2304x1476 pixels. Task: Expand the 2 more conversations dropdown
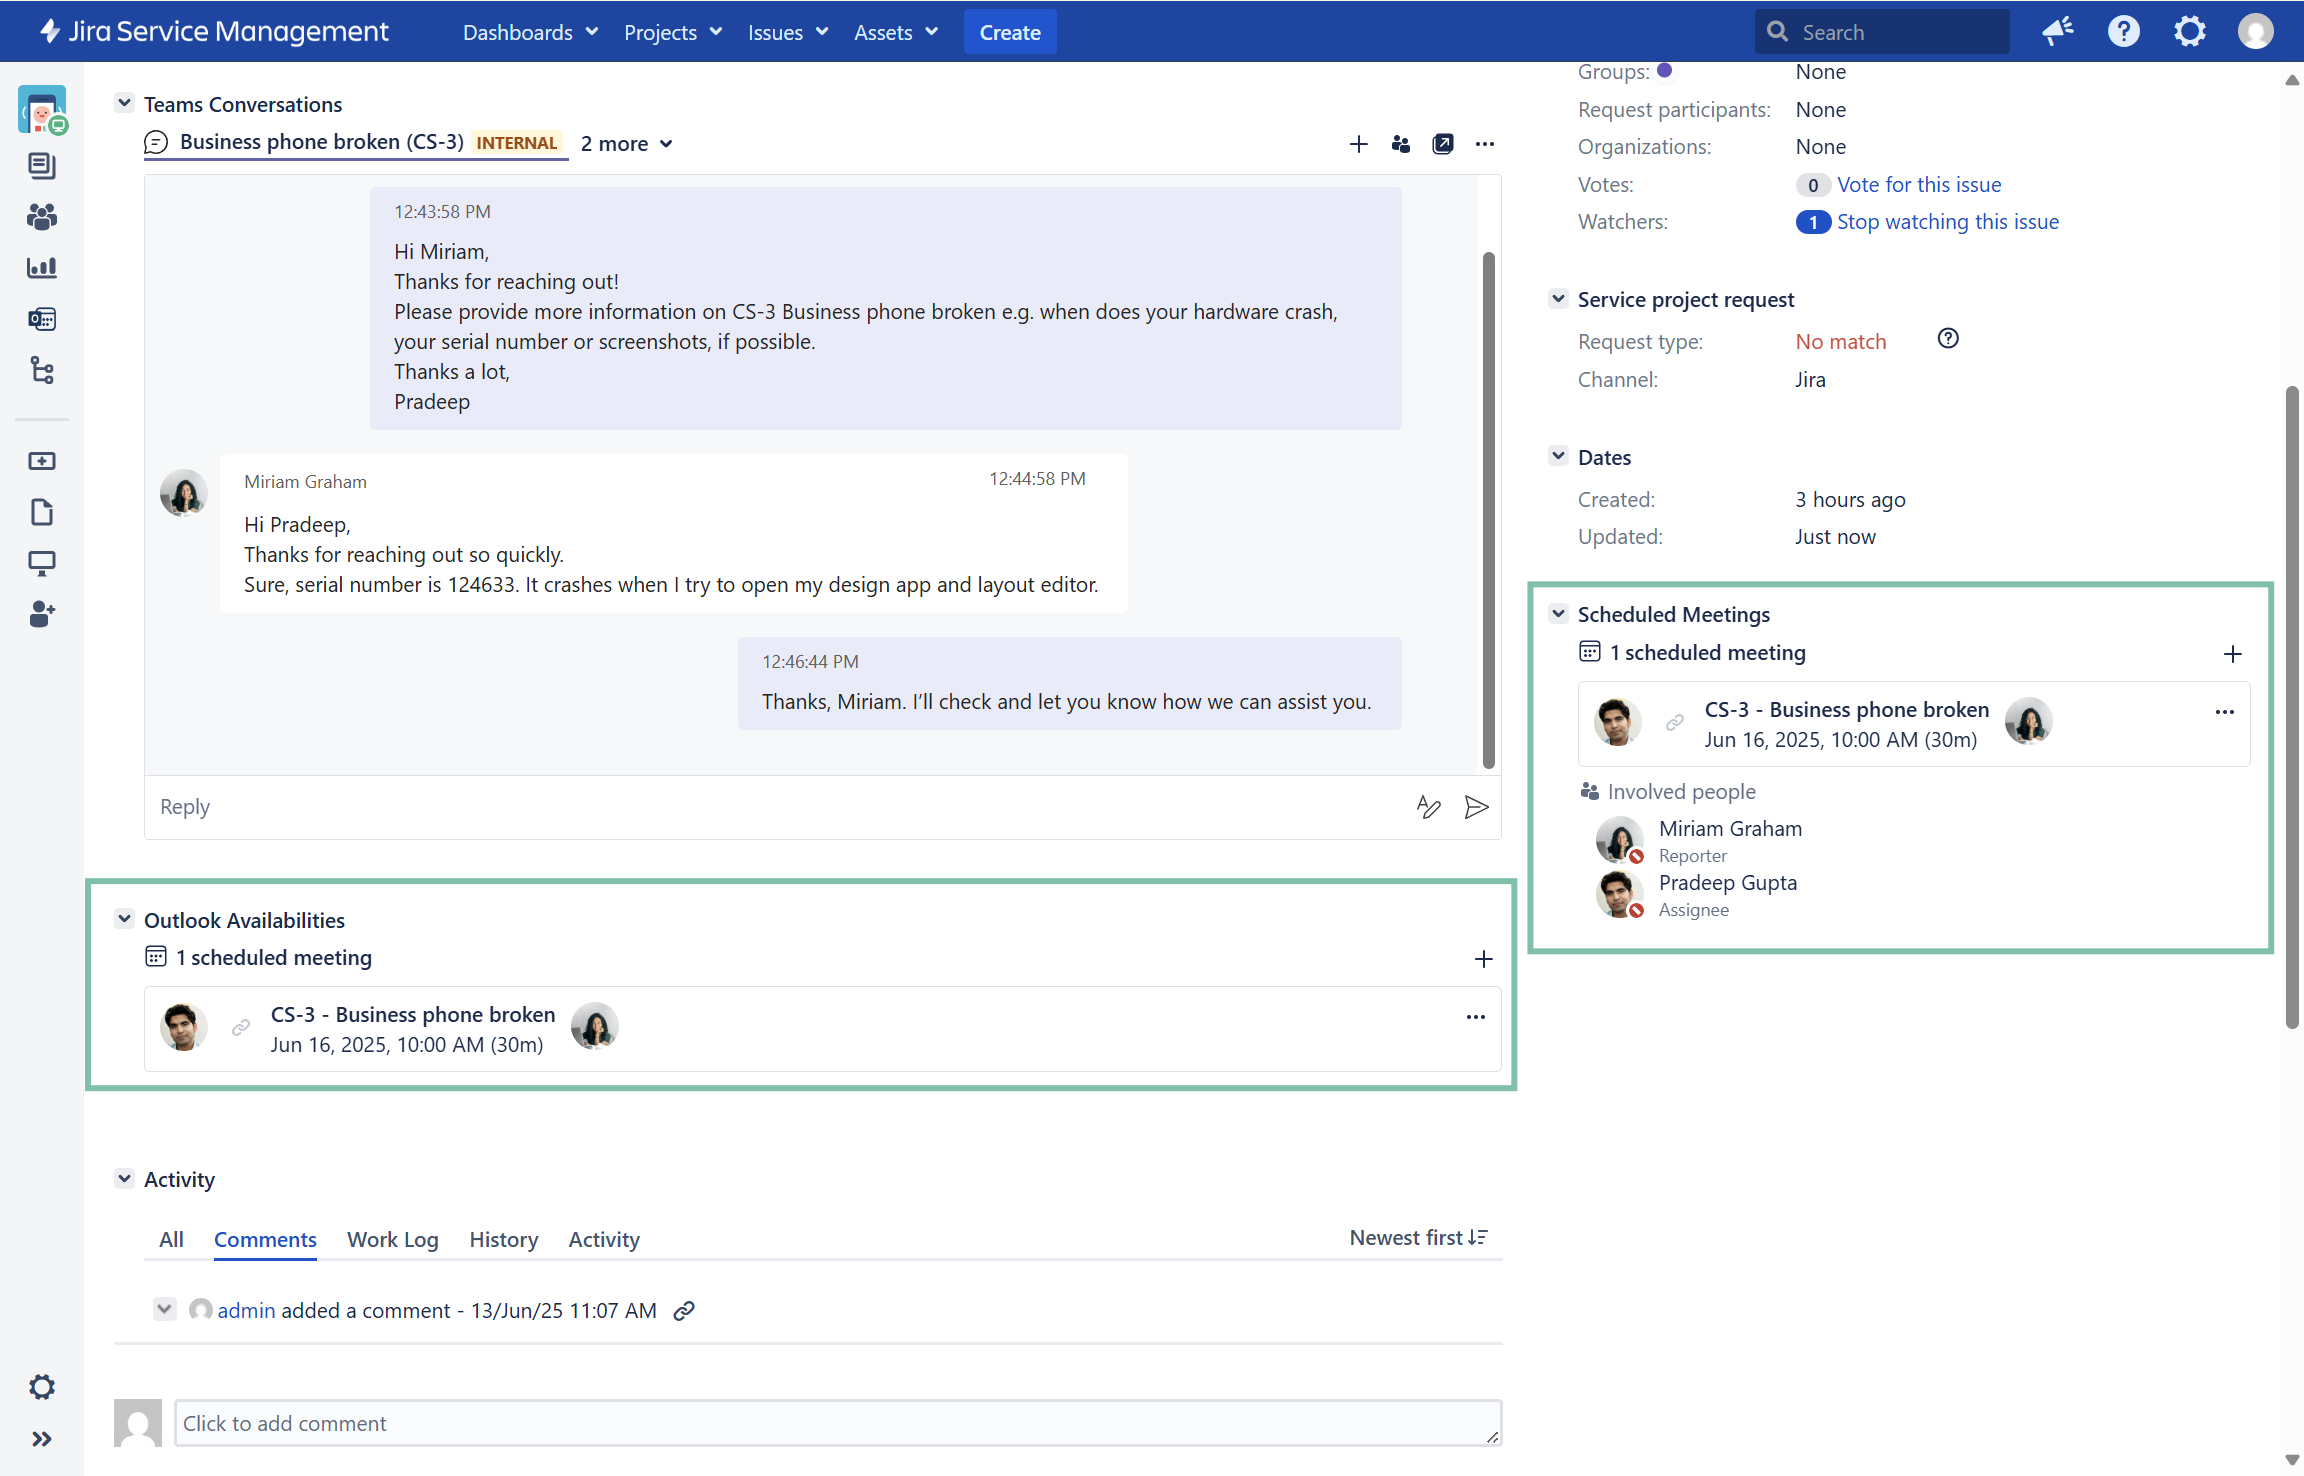(627, 144)
